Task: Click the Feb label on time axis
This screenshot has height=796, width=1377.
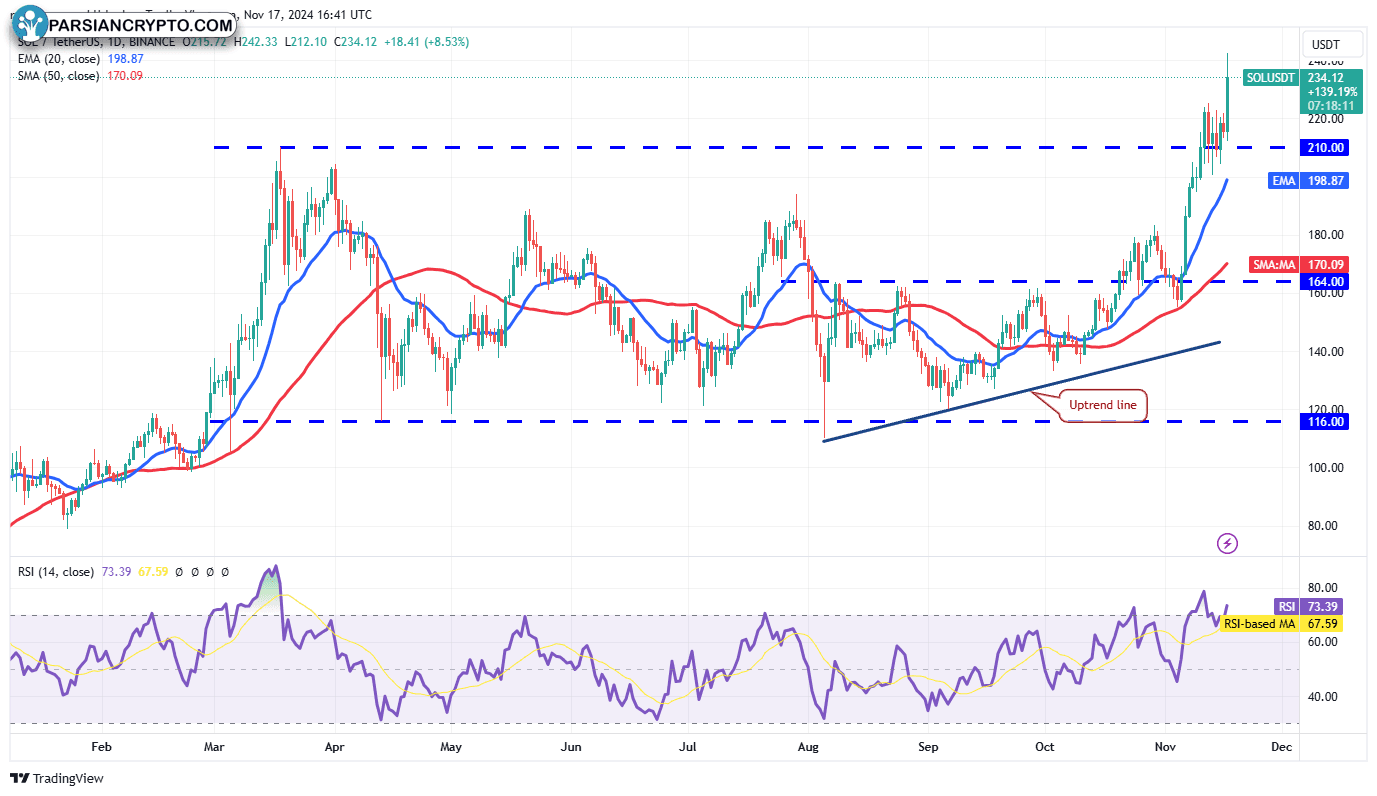Action: [100, 747]
